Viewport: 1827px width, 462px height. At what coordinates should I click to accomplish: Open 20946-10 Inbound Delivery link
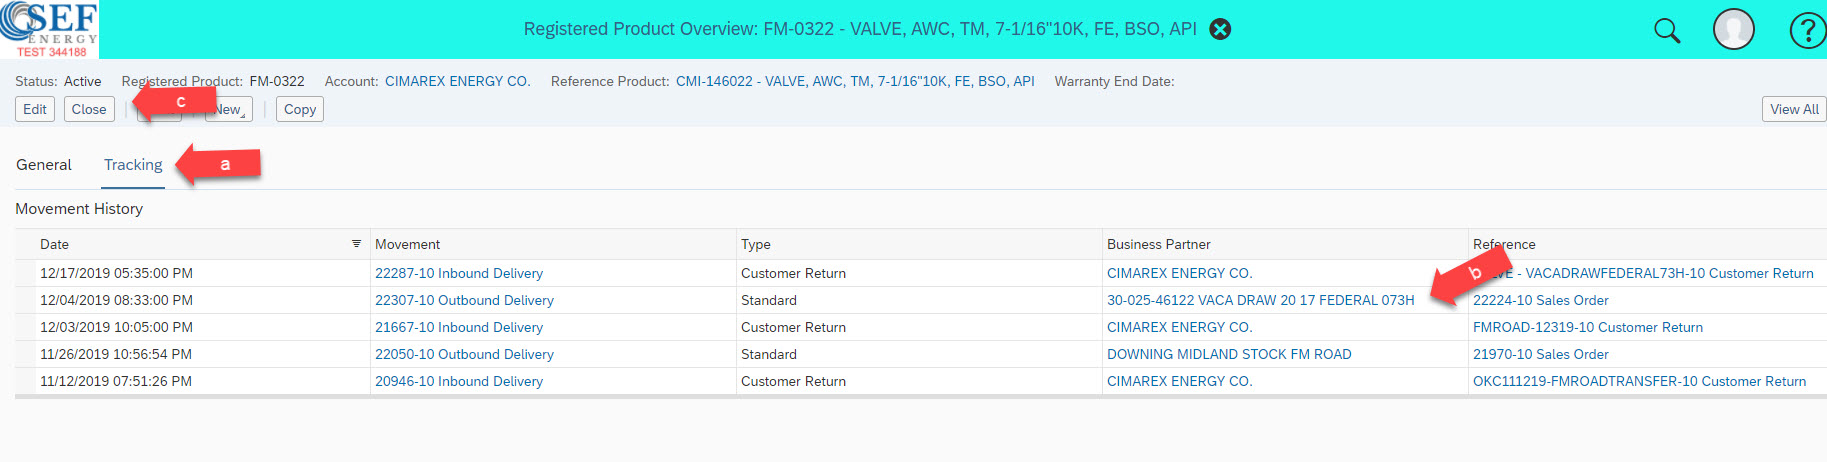(x=459, y=381)
